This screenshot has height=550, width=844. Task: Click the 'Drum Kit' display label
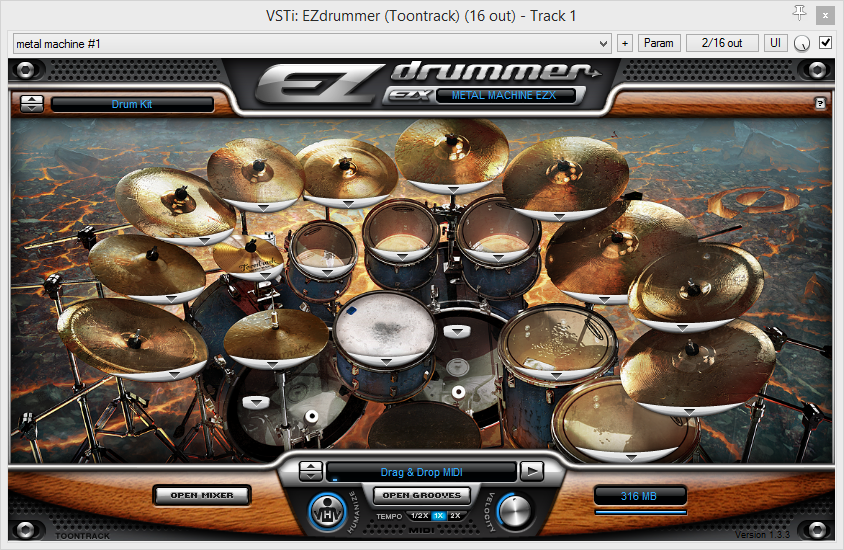132,104
